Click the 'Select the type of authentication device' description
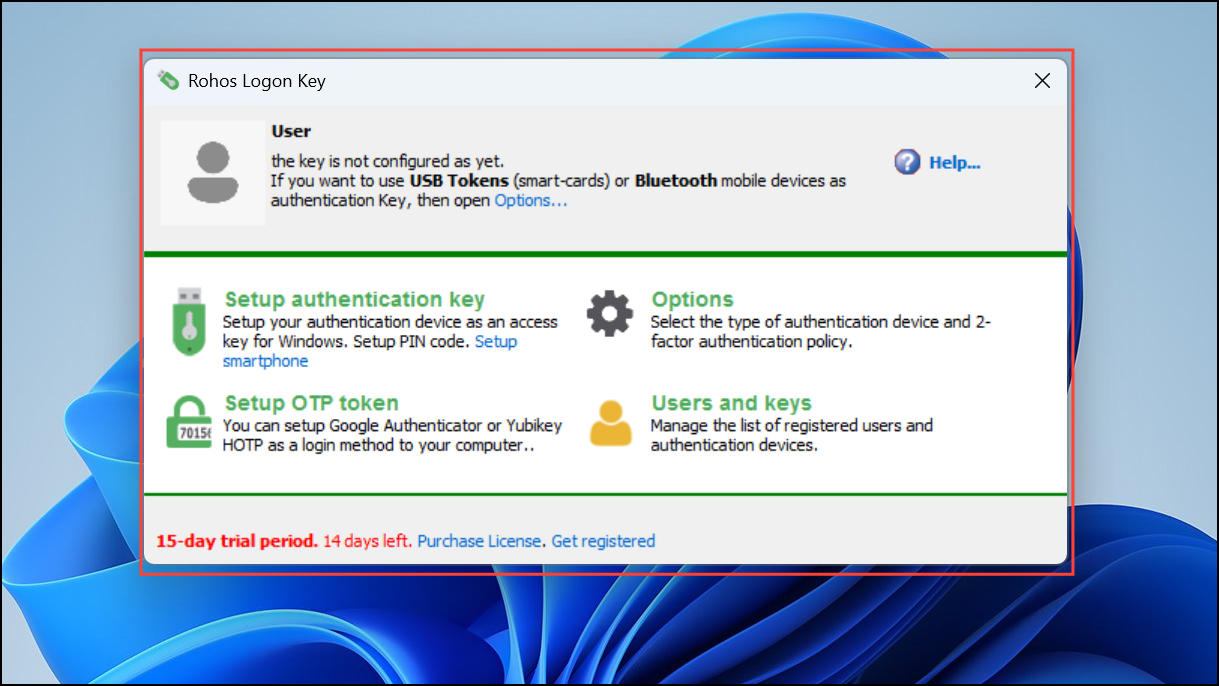The width and height of the screenshot is (1219, 686). tap(820, 331)
